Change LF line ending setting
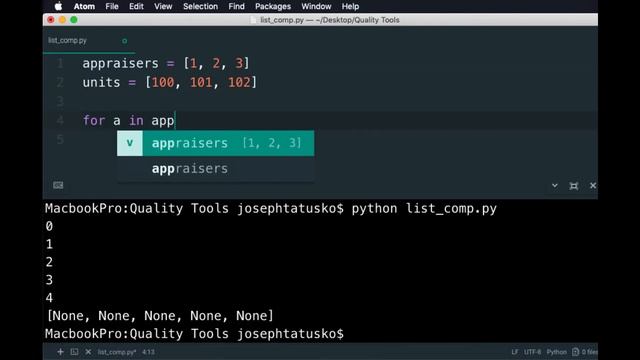 coord(515,352)
